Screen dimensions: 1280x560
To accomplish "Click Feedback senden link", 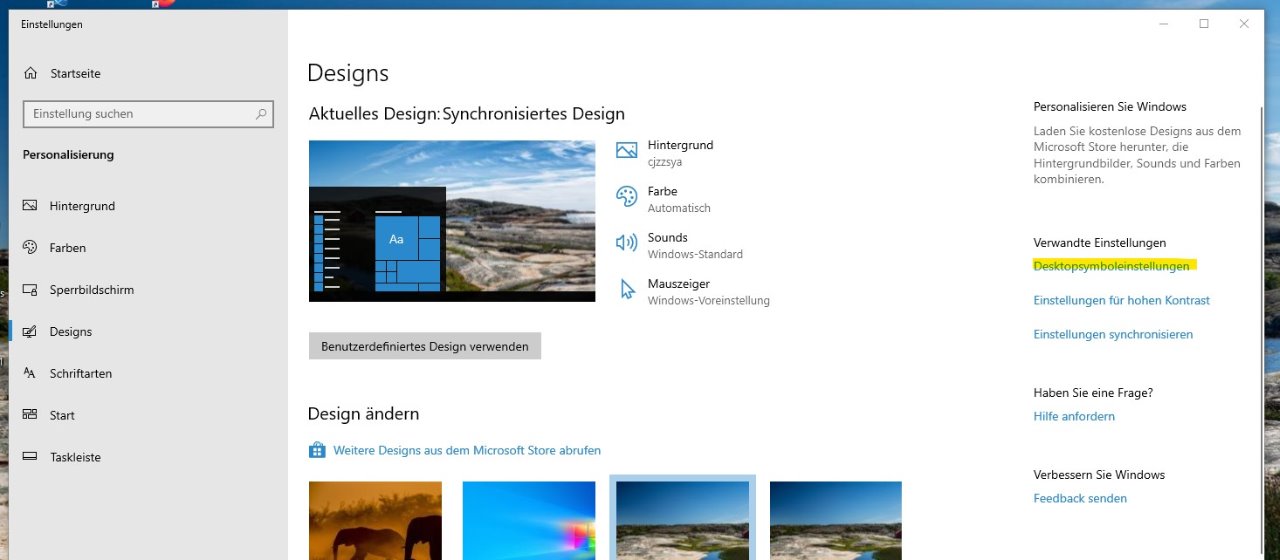I will coord(1080,498).
